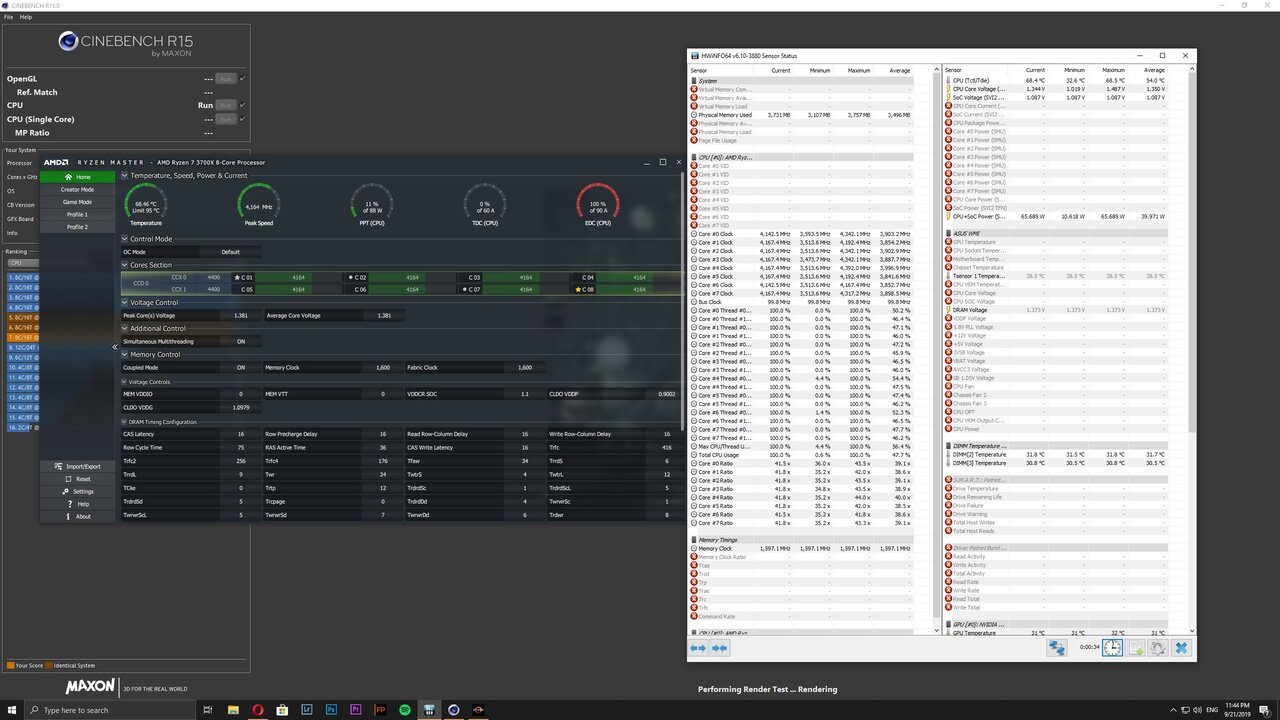Image resolution: width=1280 pixels, height=720 pixels.
Task: Open the About entry in Ryzen Master
Action: [x=77, y=516]
